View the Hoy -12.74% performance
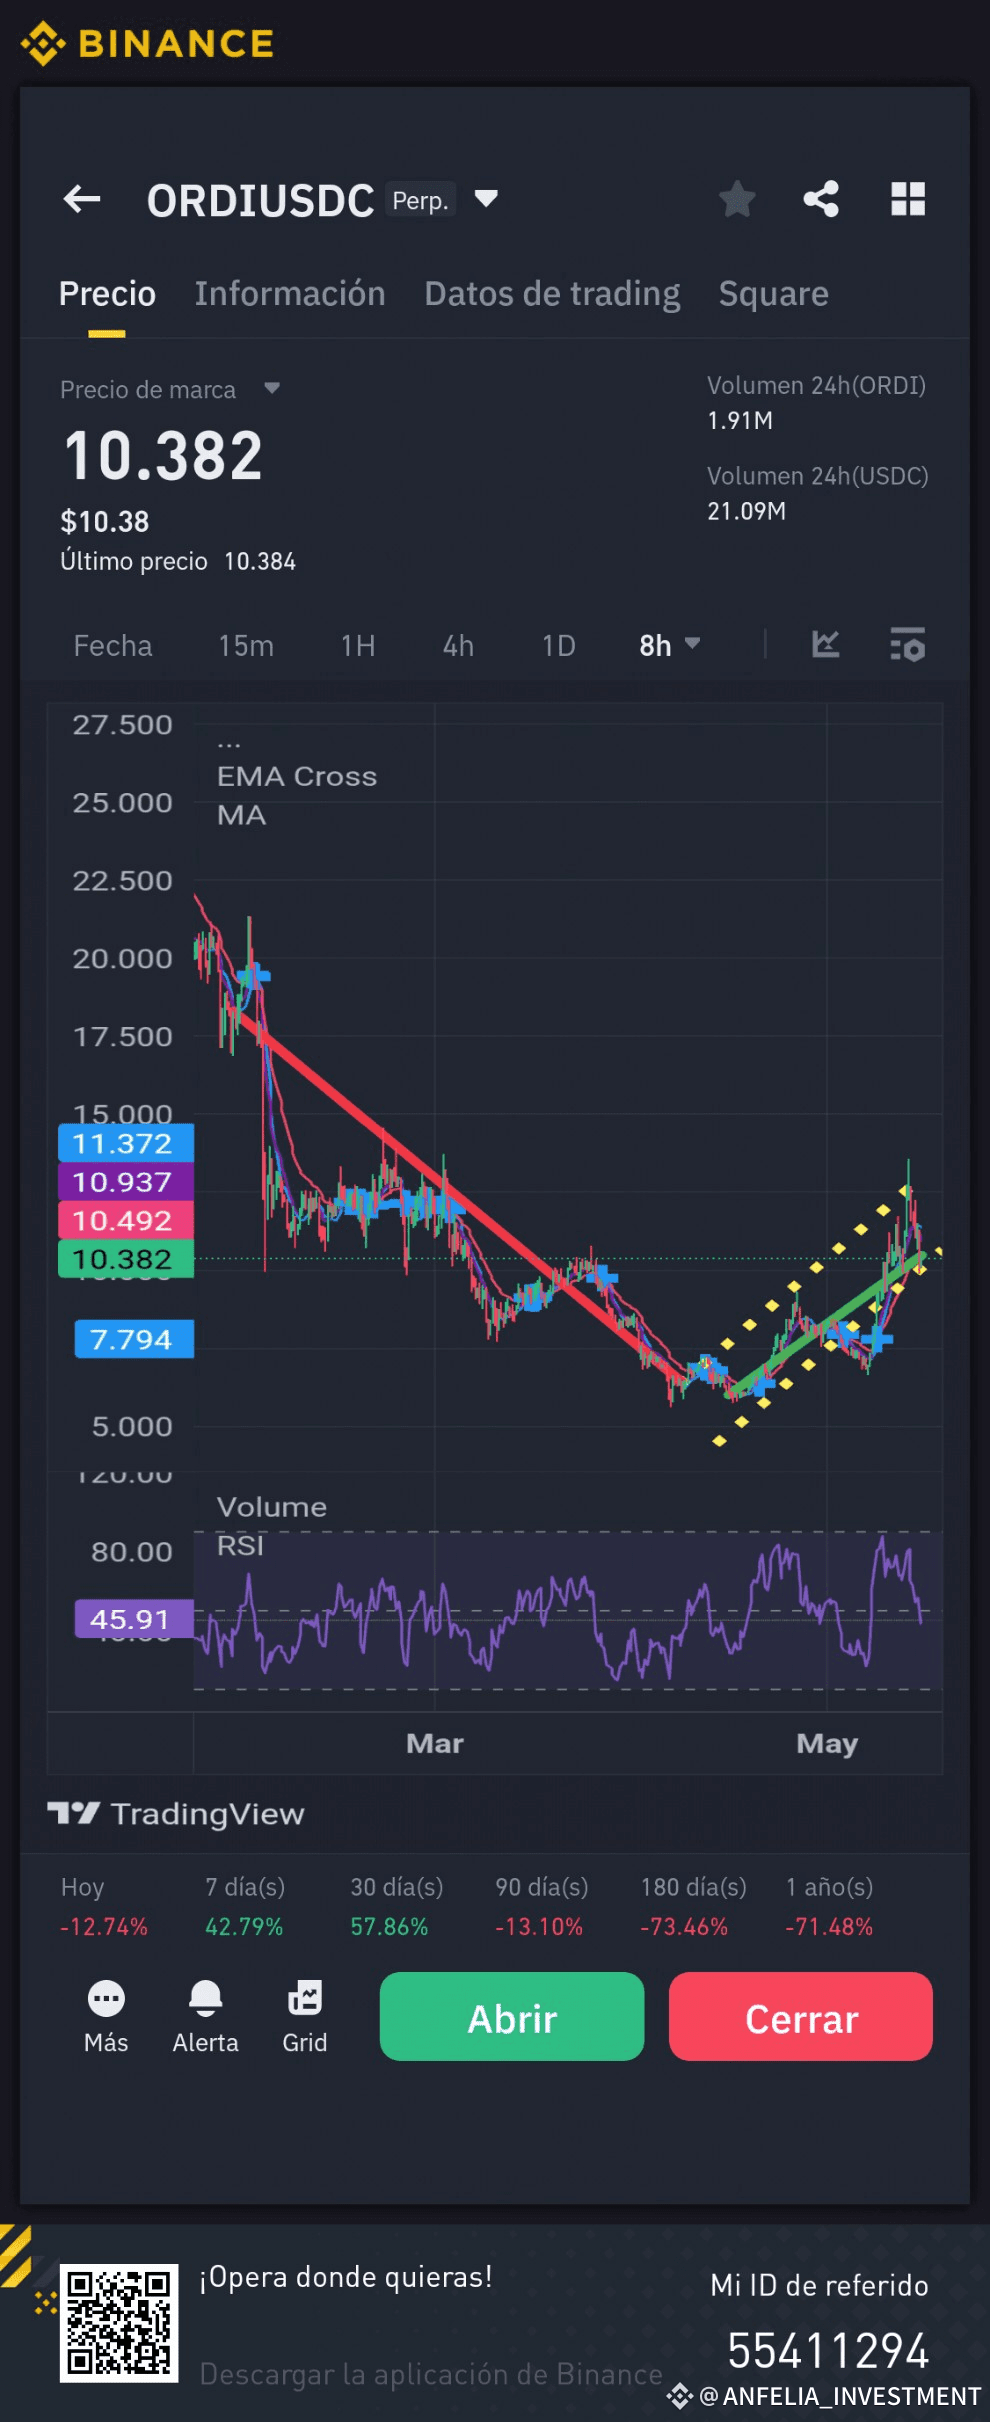Screen dimensions: 990x2422 [x=104, y=1907]
